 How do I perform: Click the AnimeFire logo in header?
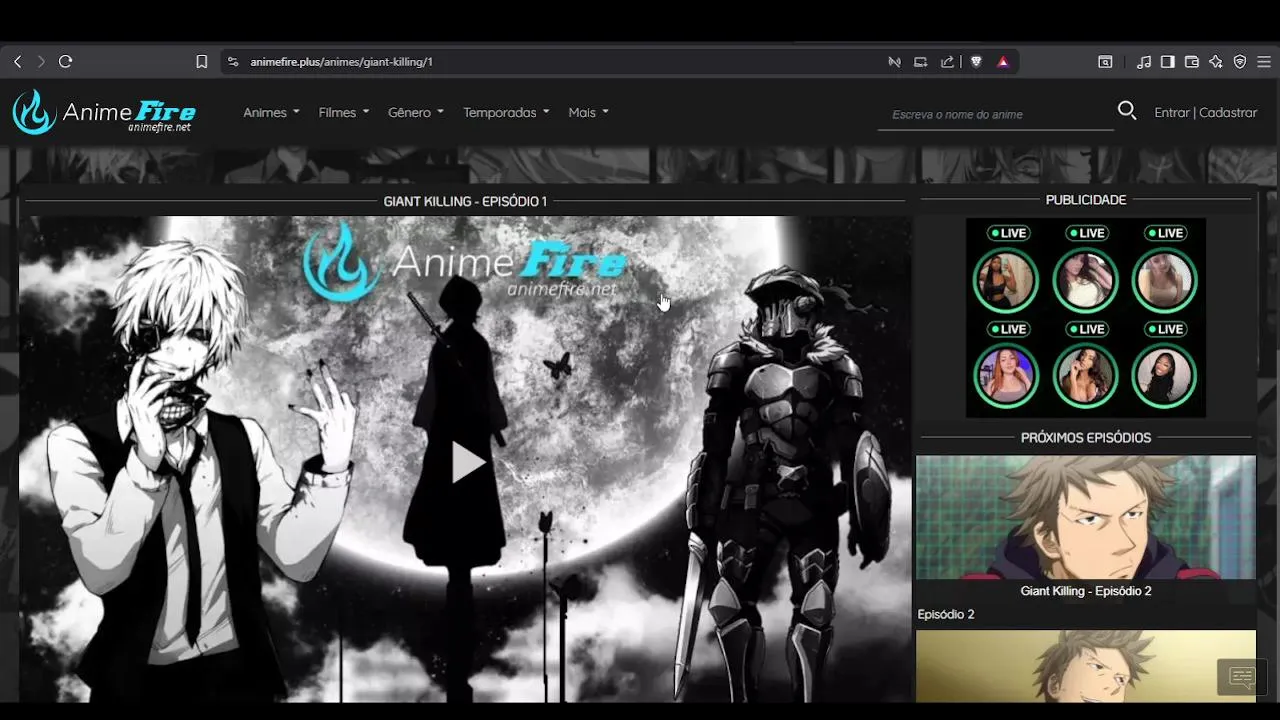(x=104, y=112)
